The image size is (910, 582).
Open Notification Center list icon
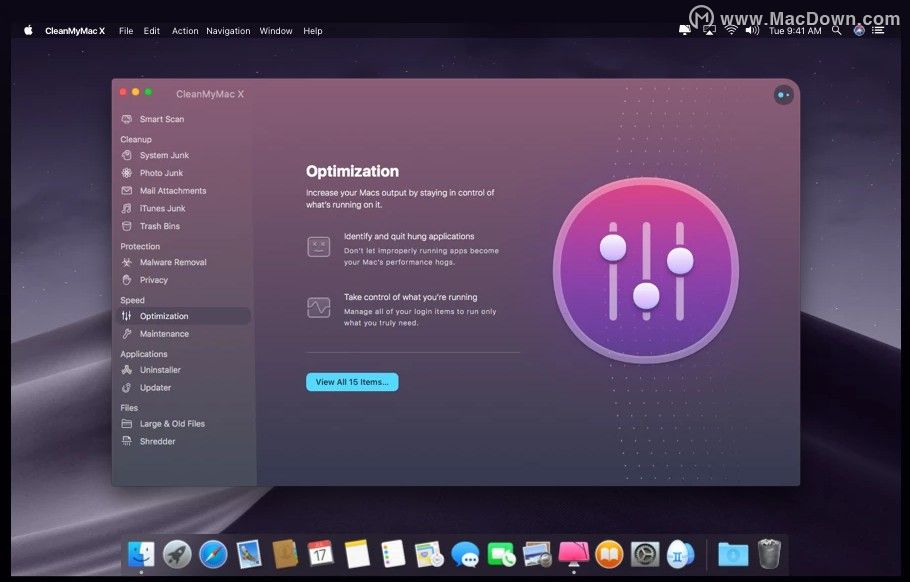tap(878, 30)
